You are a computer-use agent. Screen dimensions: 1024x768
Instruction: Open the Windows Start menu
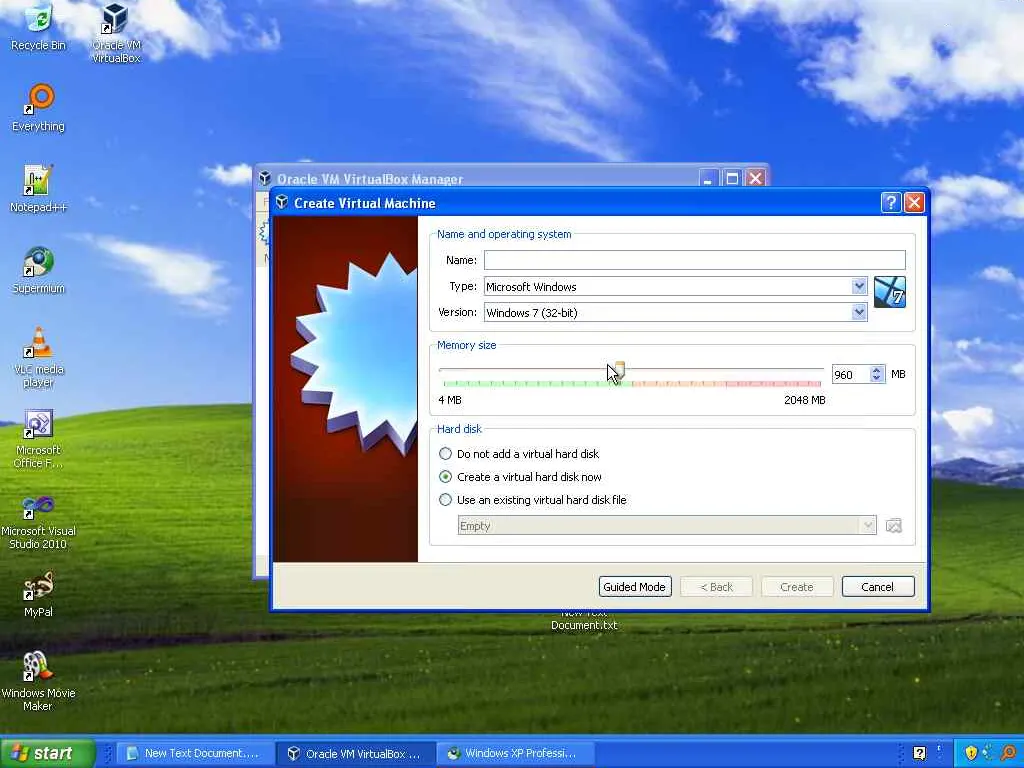(x=46, y=753)
